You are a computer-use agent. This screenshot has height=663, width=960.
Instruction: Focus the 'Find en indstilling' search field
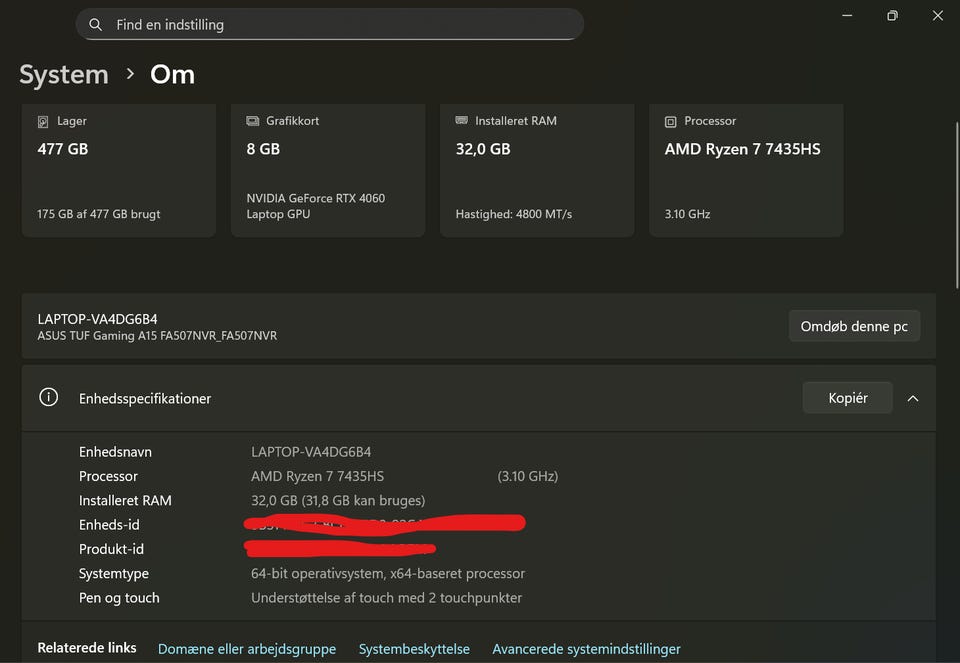(329, 24)
